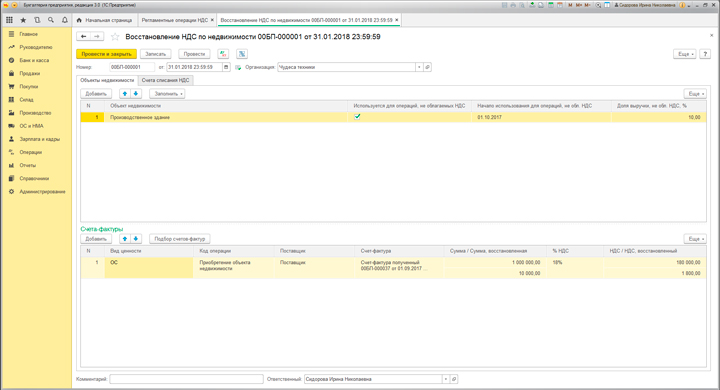Move property object row up
Viewport: 720px width, 390px height.
click(125, 94)
